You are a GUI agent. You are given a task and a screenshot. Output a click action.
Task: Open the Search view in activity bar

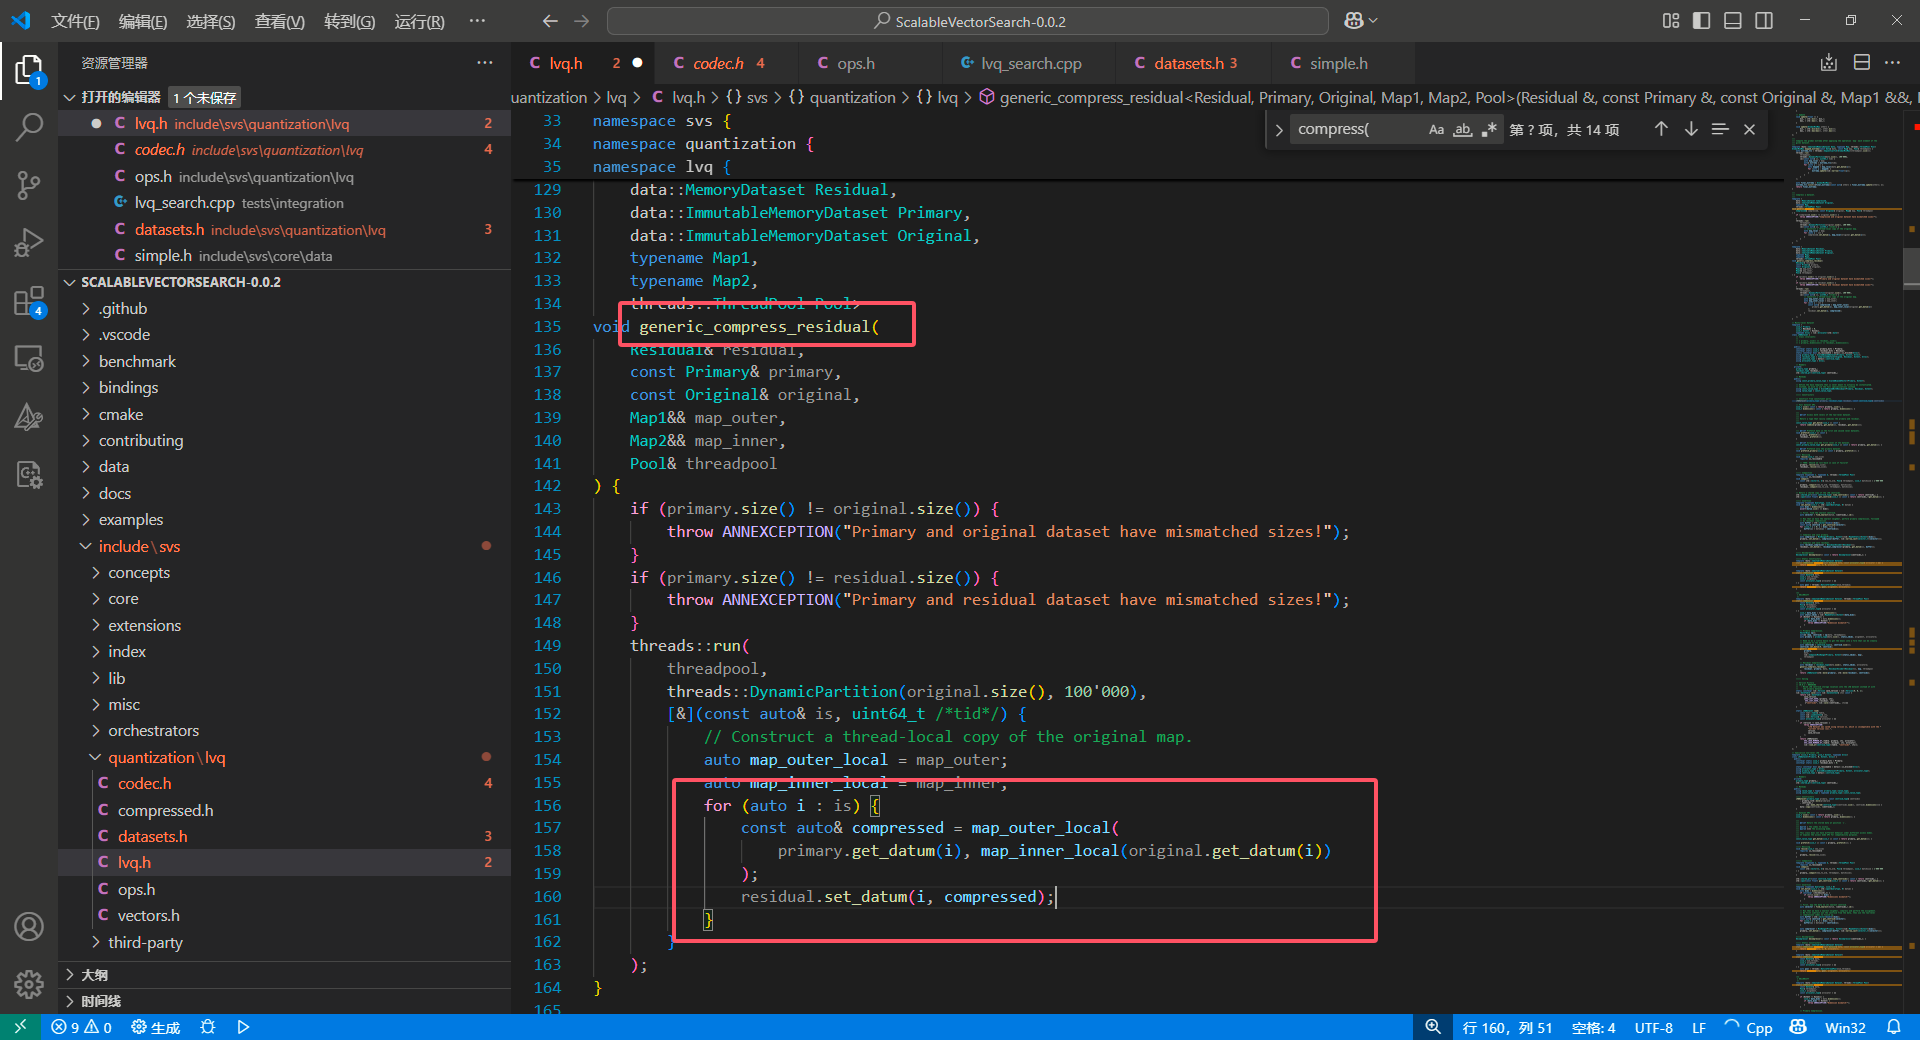click(29, 127)
